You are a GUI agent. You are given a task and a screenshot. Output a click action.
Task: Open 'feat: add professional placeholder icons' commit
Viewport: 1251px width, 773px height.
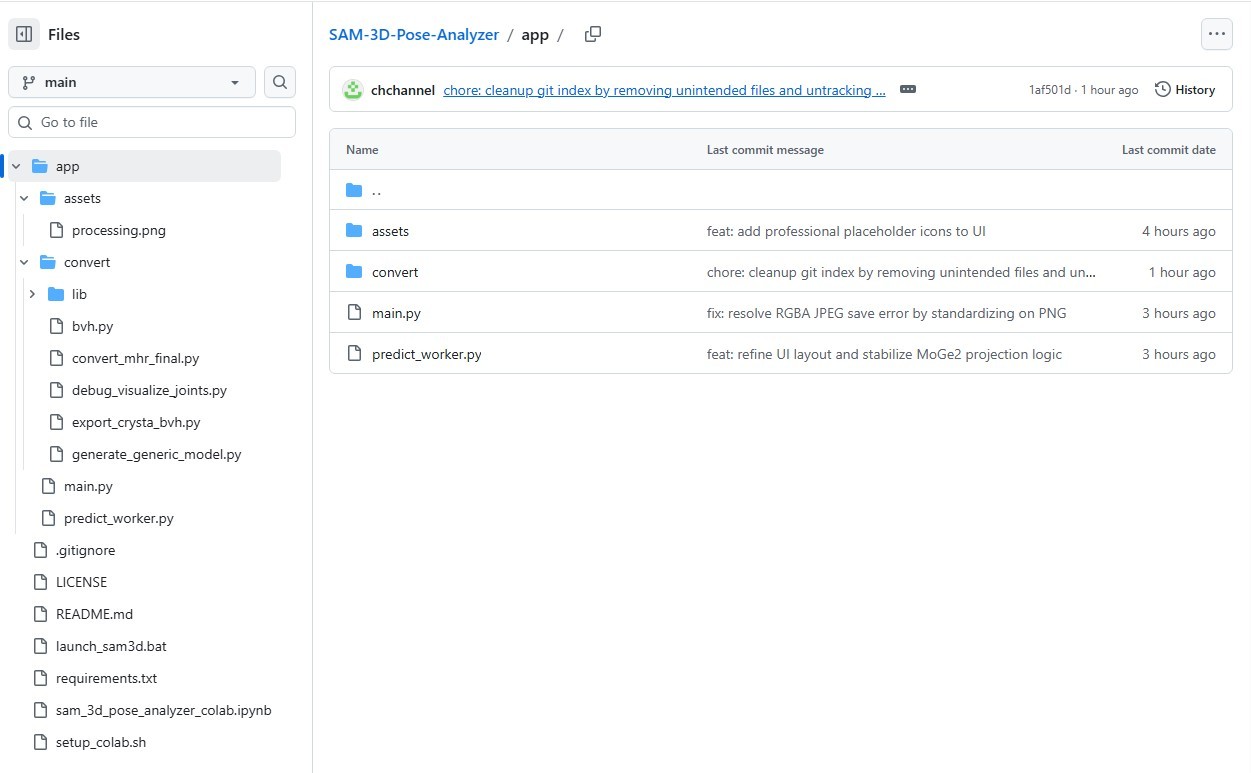846,231
